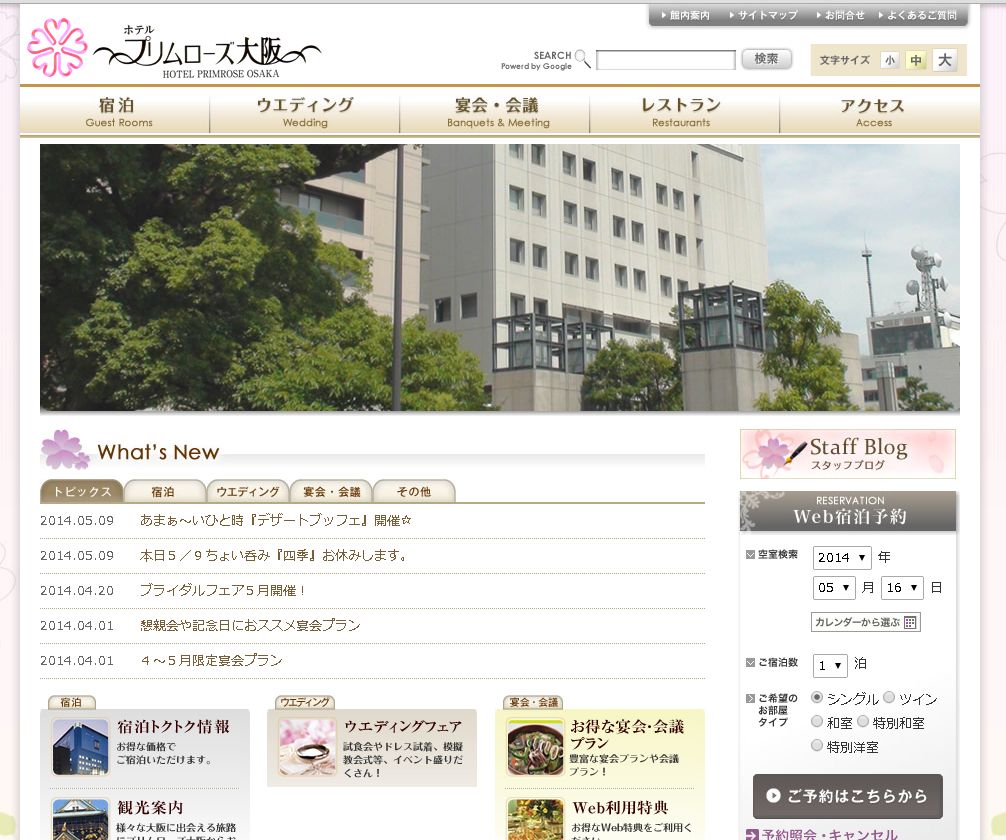Click into the Google search text field
1006x840 pixels.
pyautogui.click(x=665, y=60)
